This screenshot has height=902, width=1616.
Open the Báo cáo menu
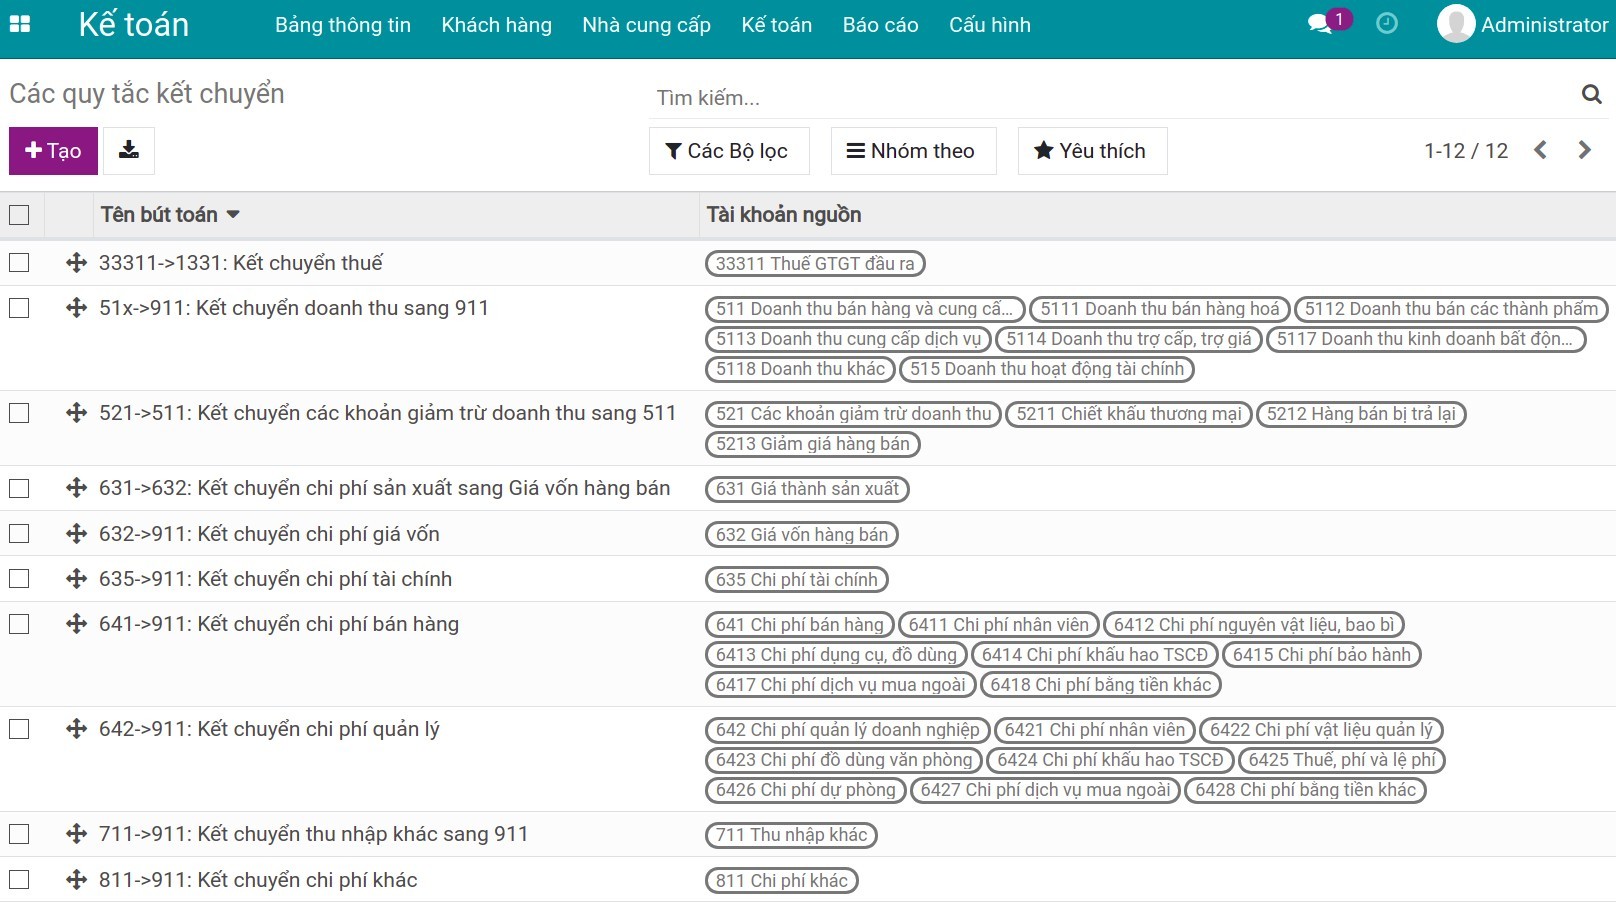pyautogui.click(x=880, y=25)
